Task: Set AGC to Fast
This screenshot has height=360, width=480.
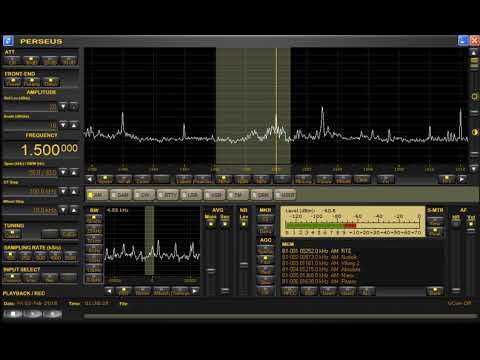Action: pos(265,260)
